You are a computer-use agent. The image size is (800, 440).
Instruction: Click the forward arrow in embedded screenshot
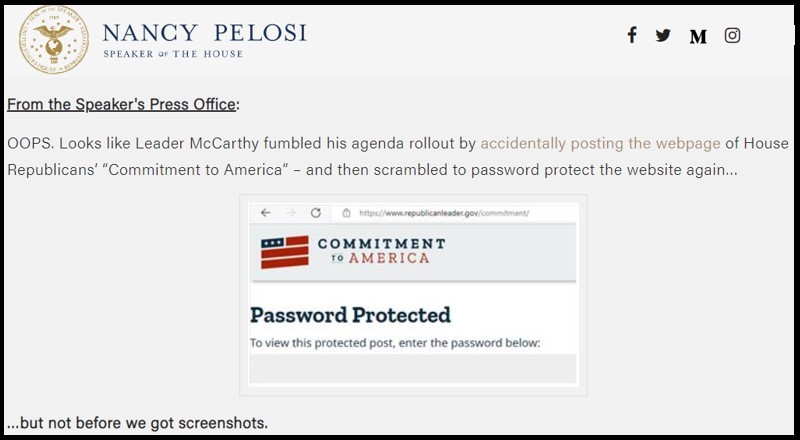(290, 213)
